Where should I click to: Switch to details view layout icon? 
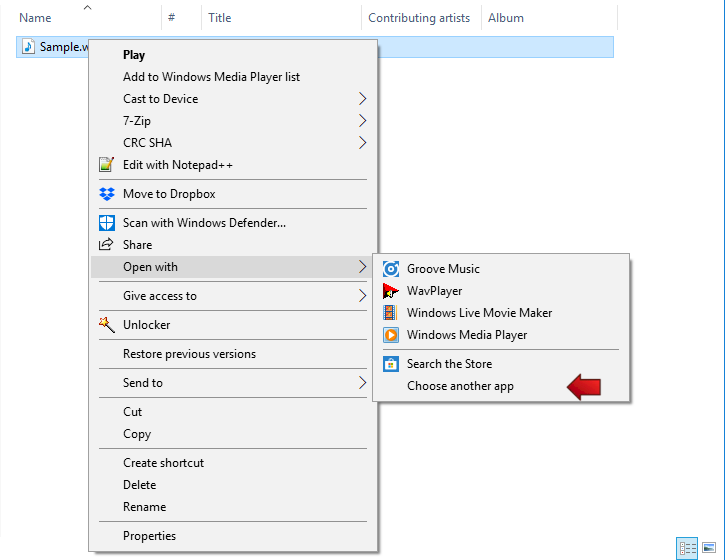(x=687, y=548)
